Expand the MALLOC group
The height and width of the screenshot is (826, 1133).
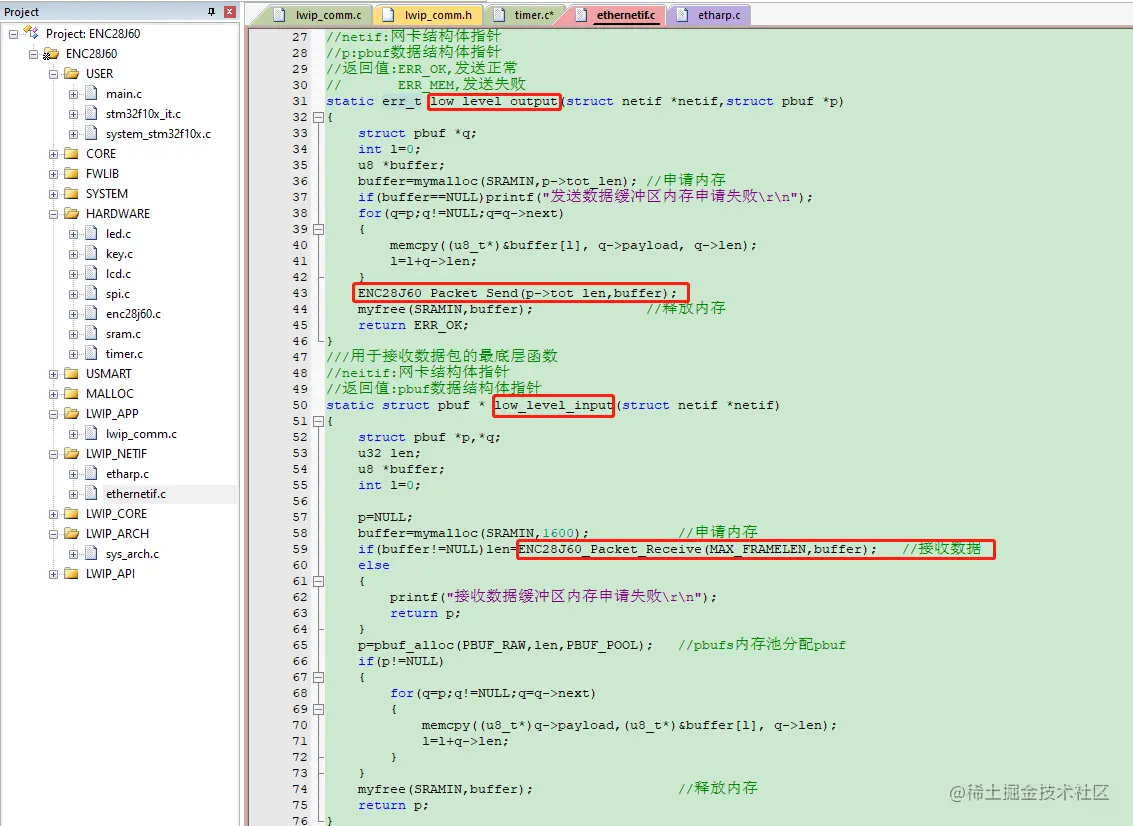click(53, 395)
